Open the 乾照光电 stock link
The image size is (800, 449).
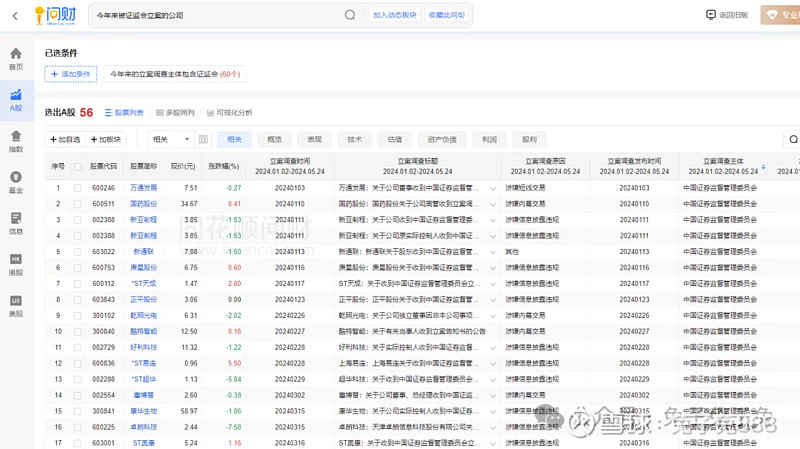[143, 315]
